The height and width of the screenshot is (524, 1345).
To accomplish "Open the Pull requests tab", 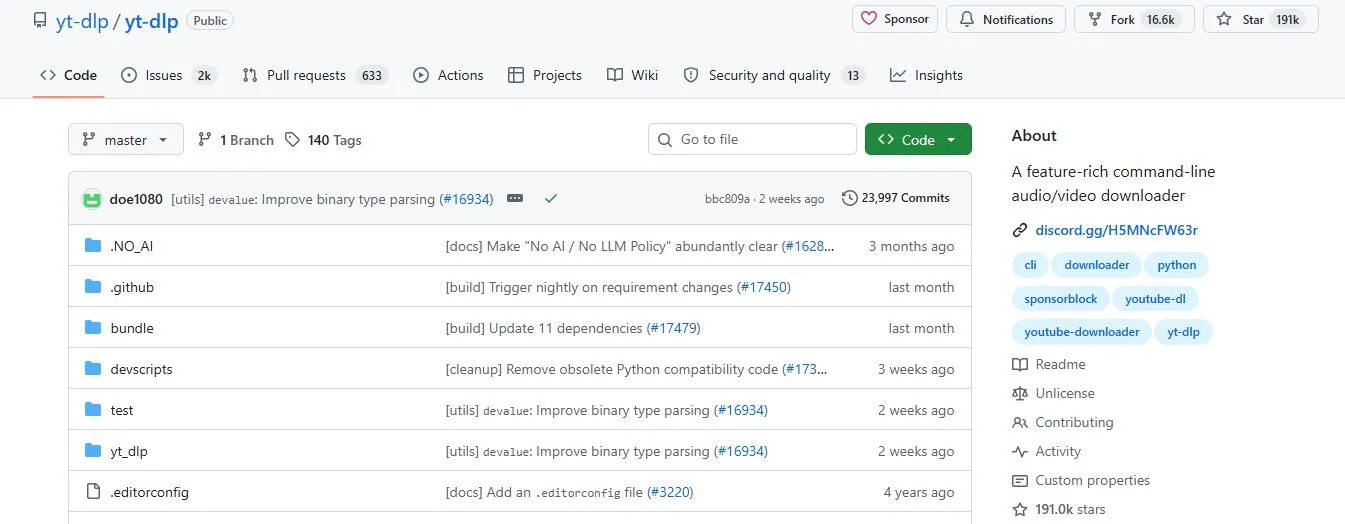I will point(314,75).
